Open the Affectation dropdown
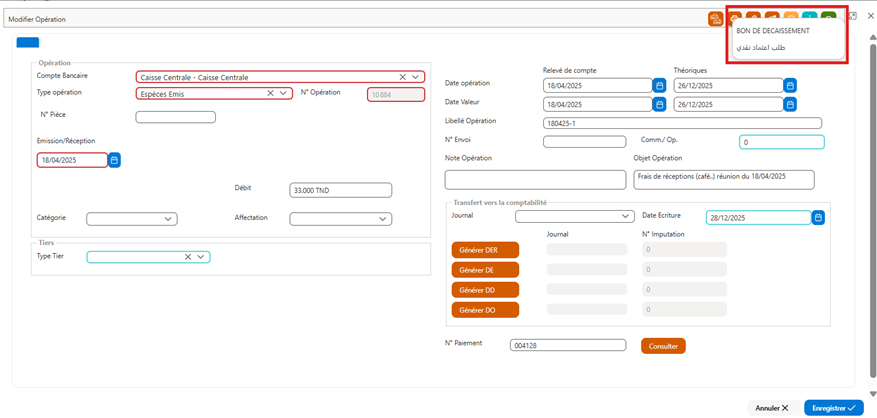This screenshot has height=418, width=877. point(341,219)
